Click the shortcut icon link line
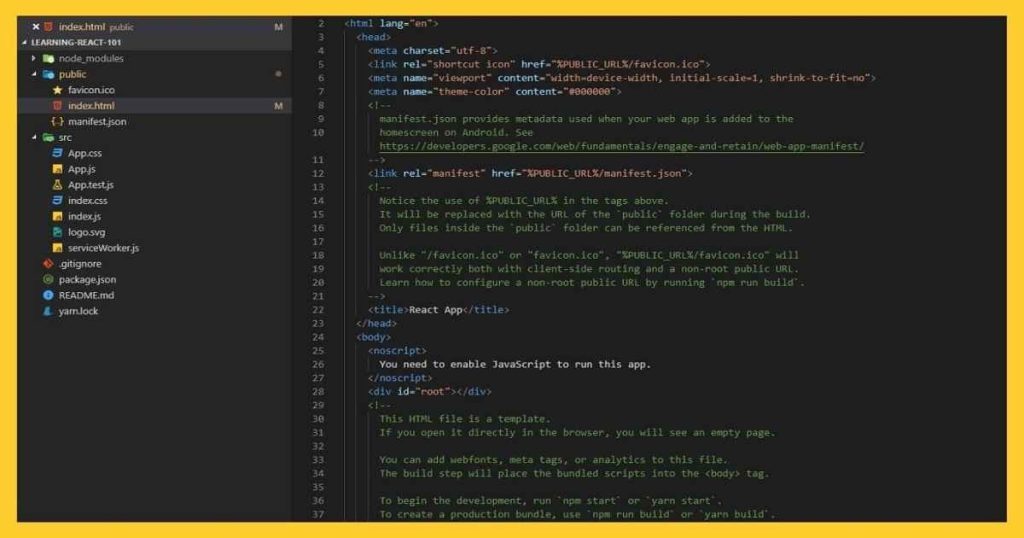 point(539,64)
